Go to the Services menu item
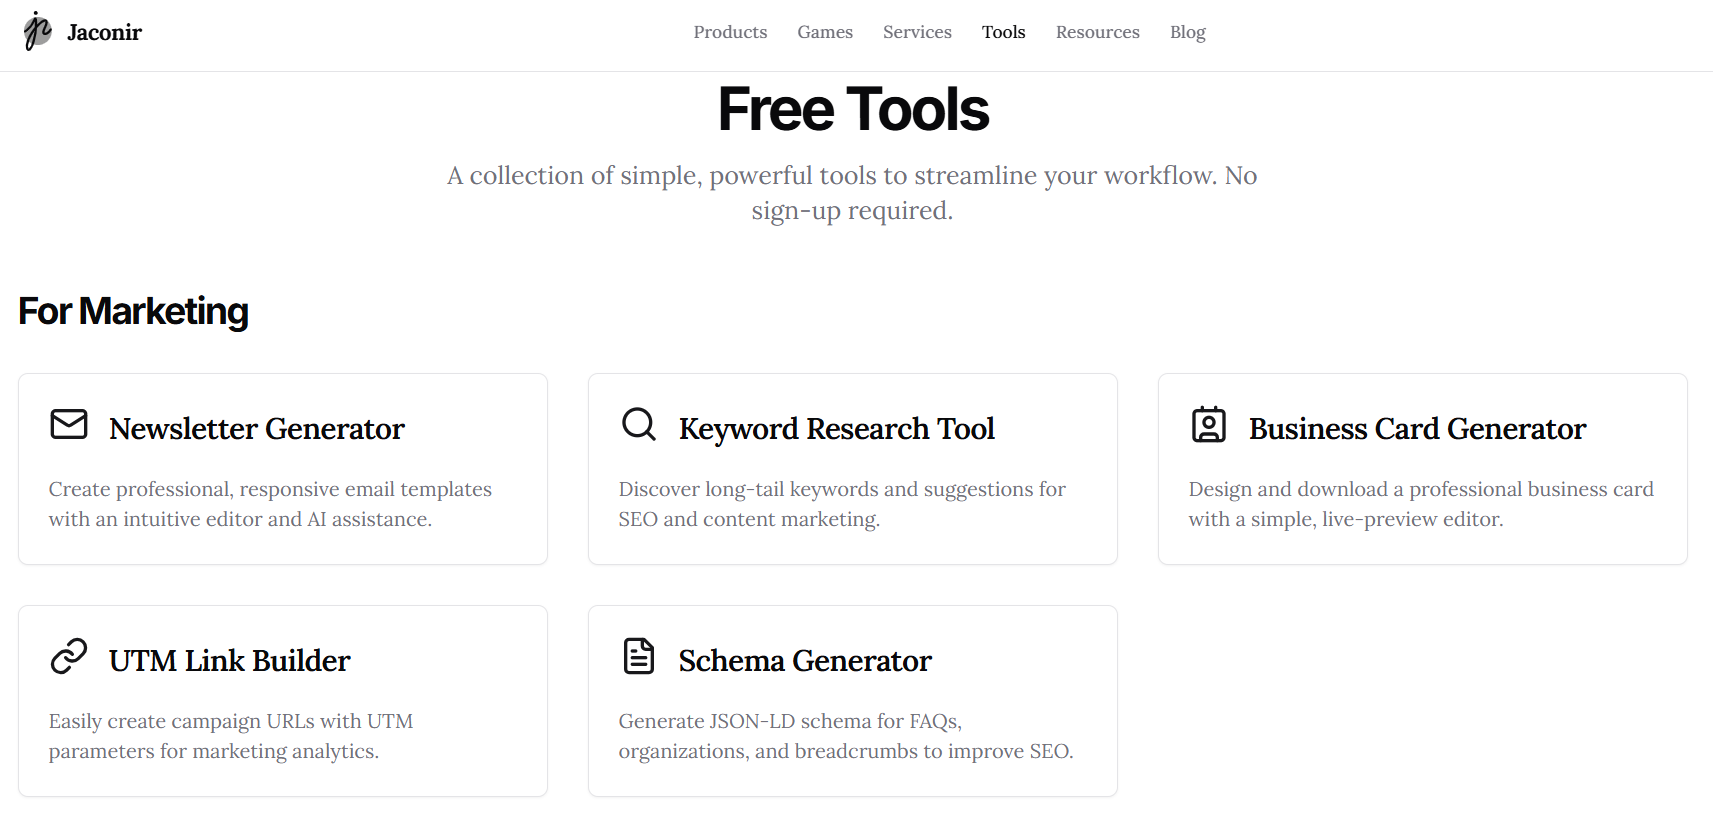The width and height of the screenshot is (1713, 840). (917, 32)
